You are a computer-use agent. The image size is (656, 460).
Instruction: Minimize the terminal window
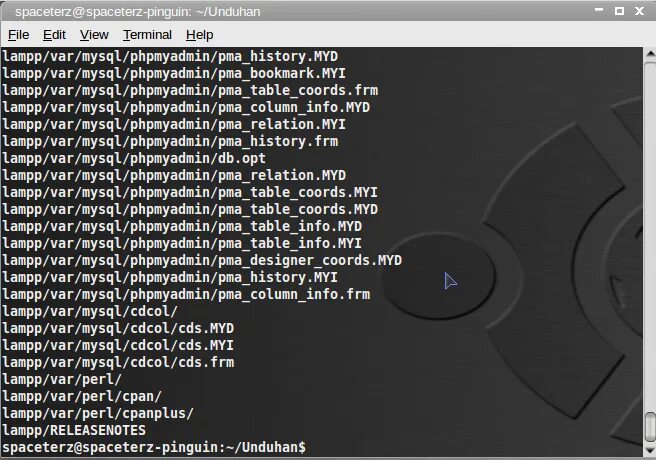(x=599, y=10)
